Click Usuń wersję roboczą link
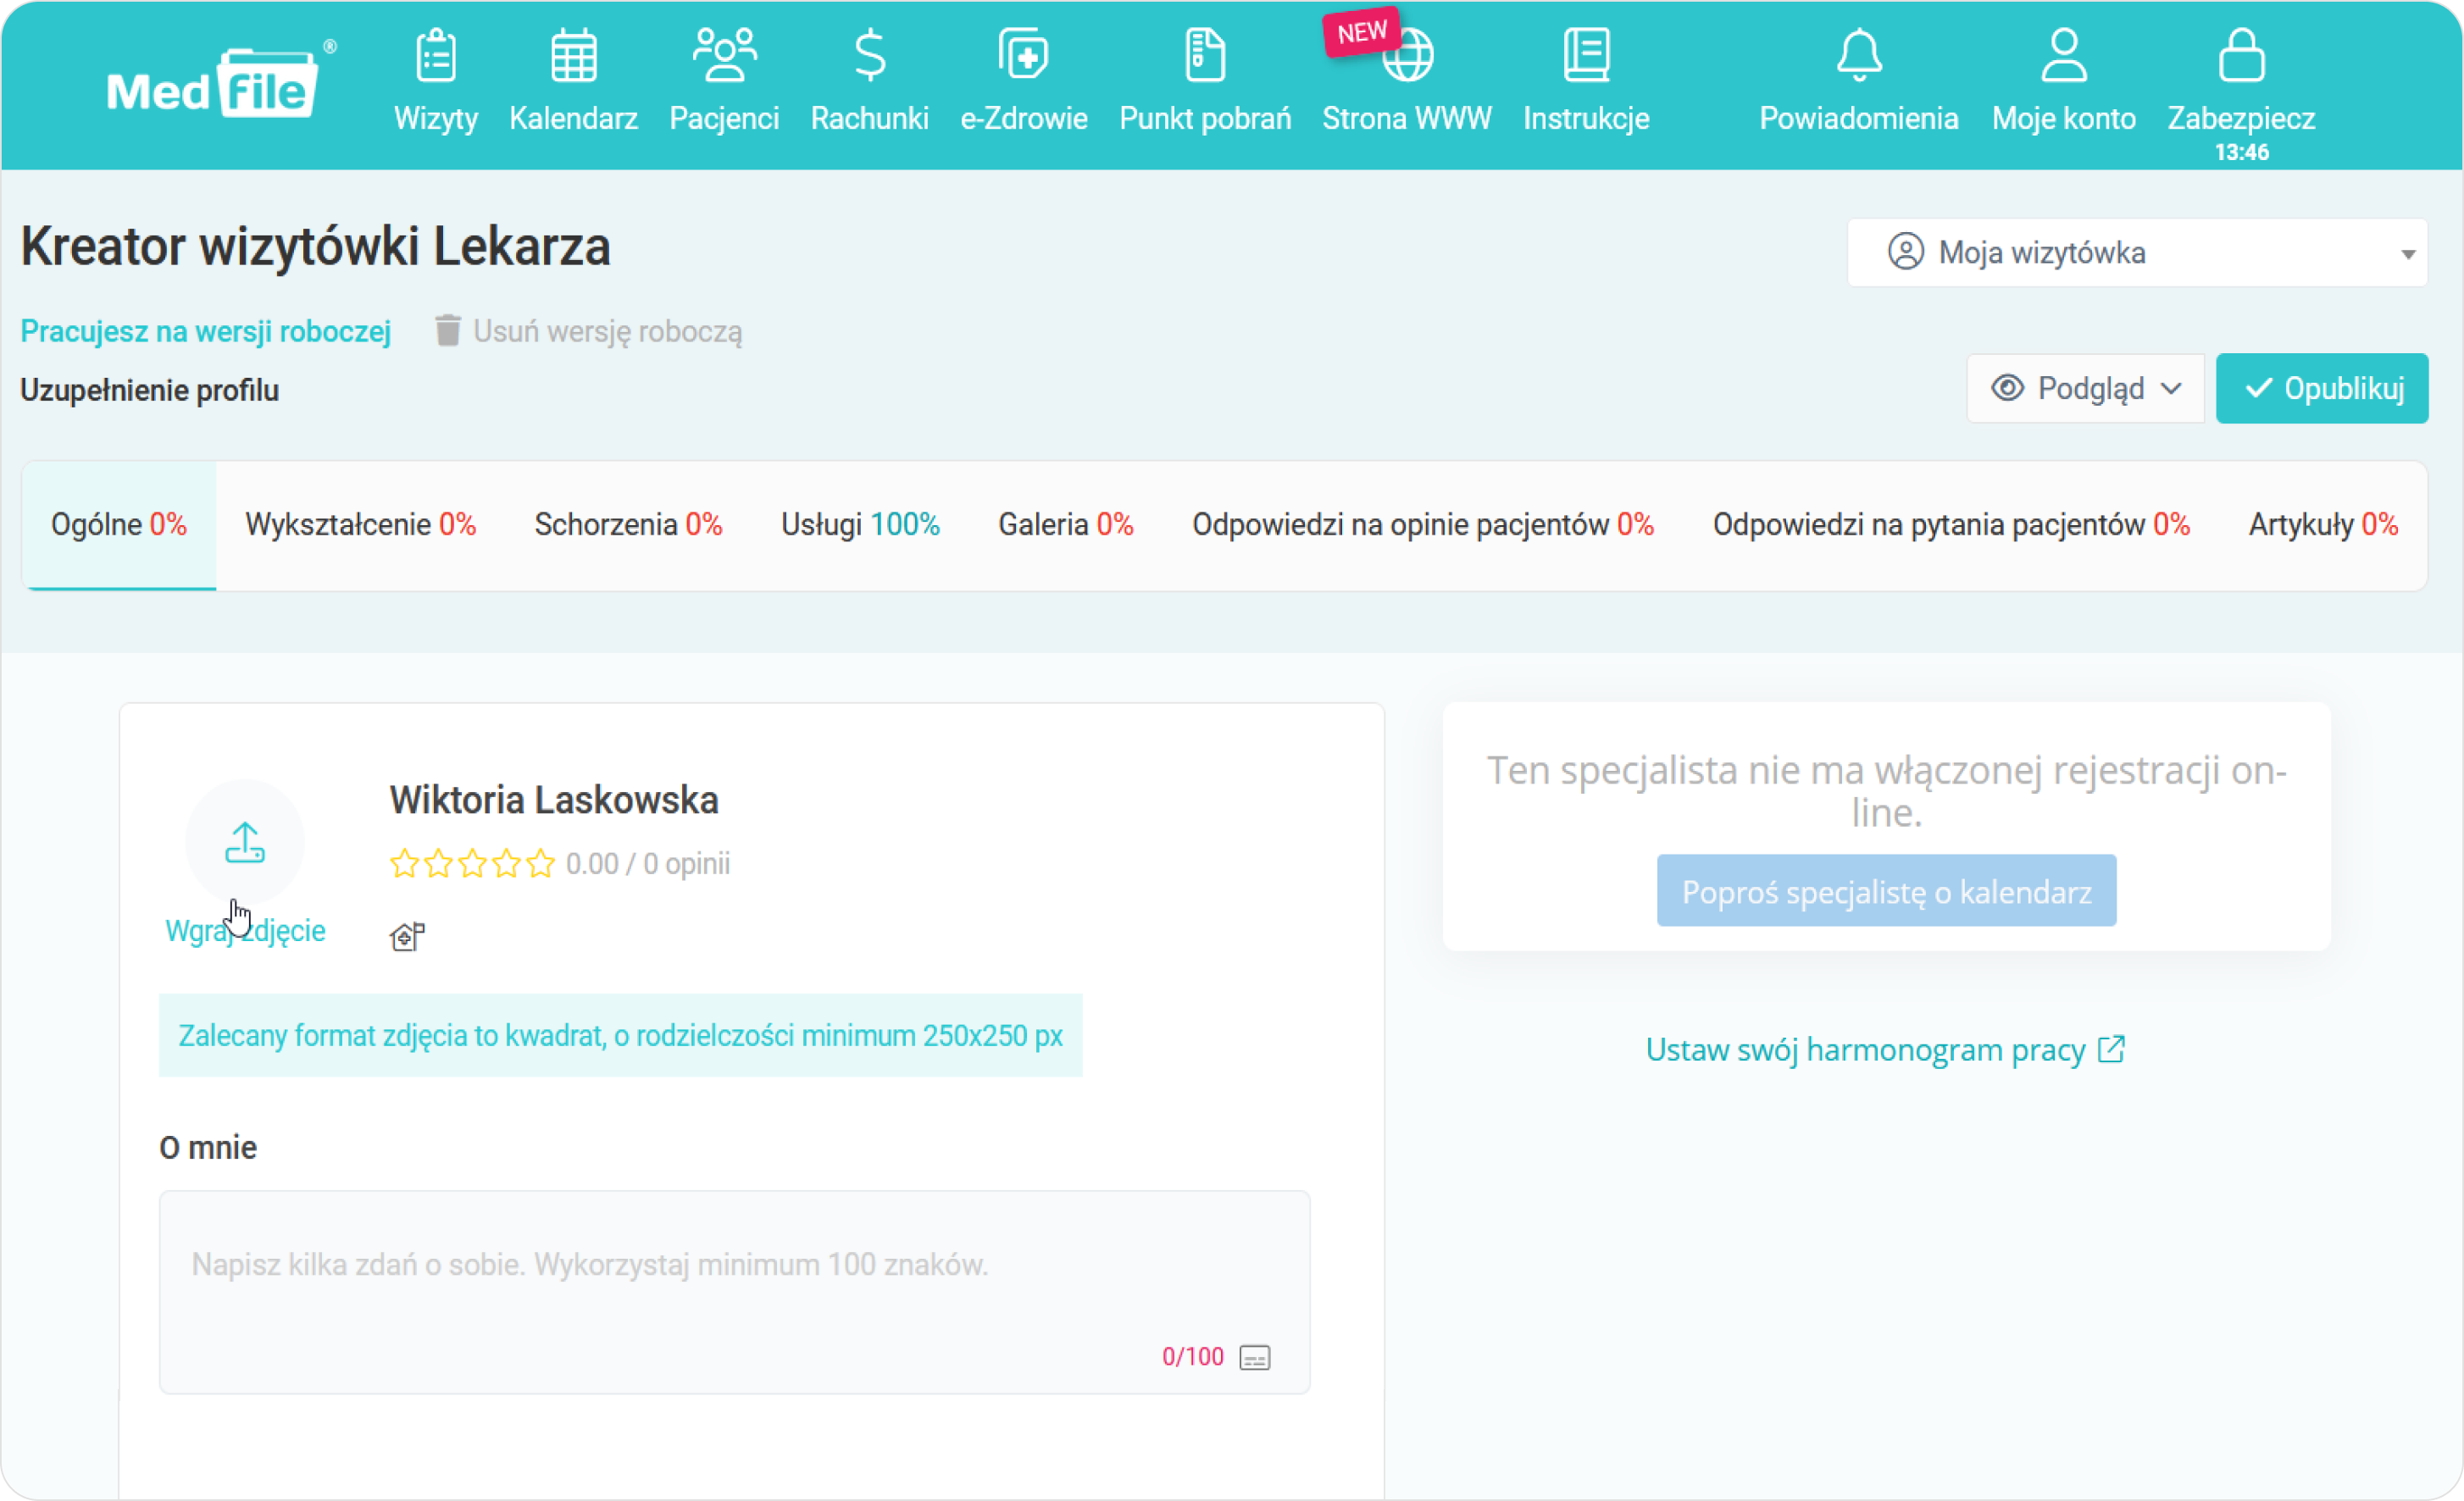Screen dimensions: 2464x1501 (x=588, y=331)
